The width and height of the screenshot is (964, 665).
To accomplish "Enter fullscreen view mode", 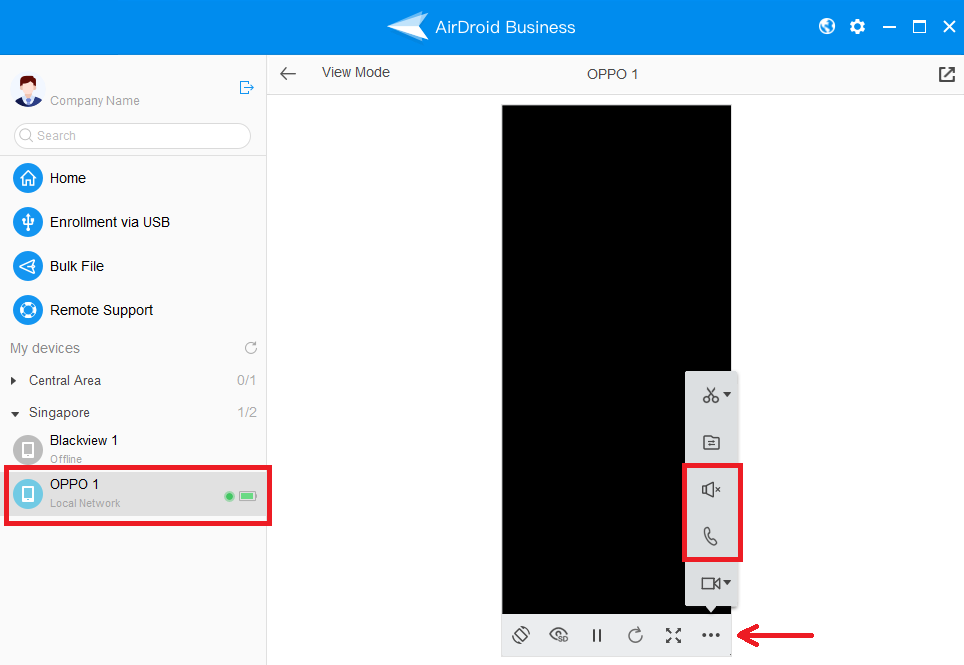I will 673,635.
